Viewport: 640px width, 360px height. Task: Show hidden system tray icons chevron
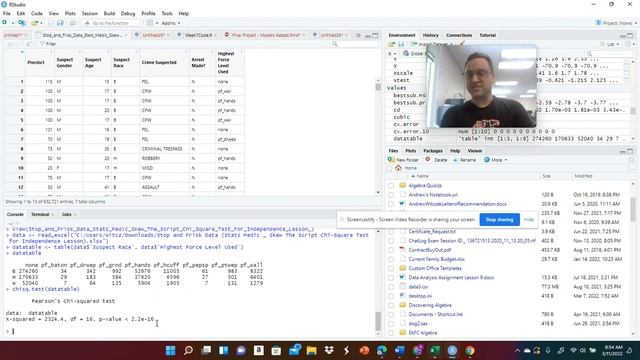coord(517,350)
